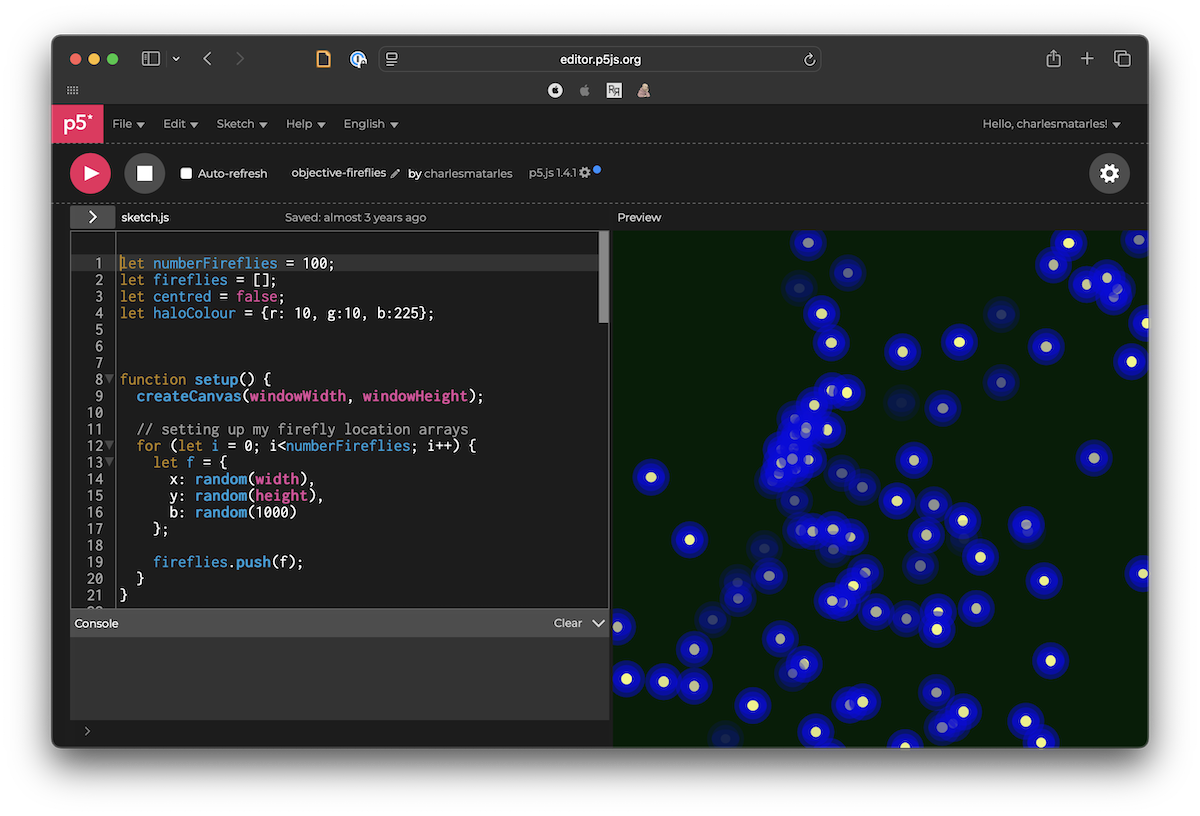Show browser tab overview icon
This screenshot has height=816, width=1200.
click(x=1122, y=58)
